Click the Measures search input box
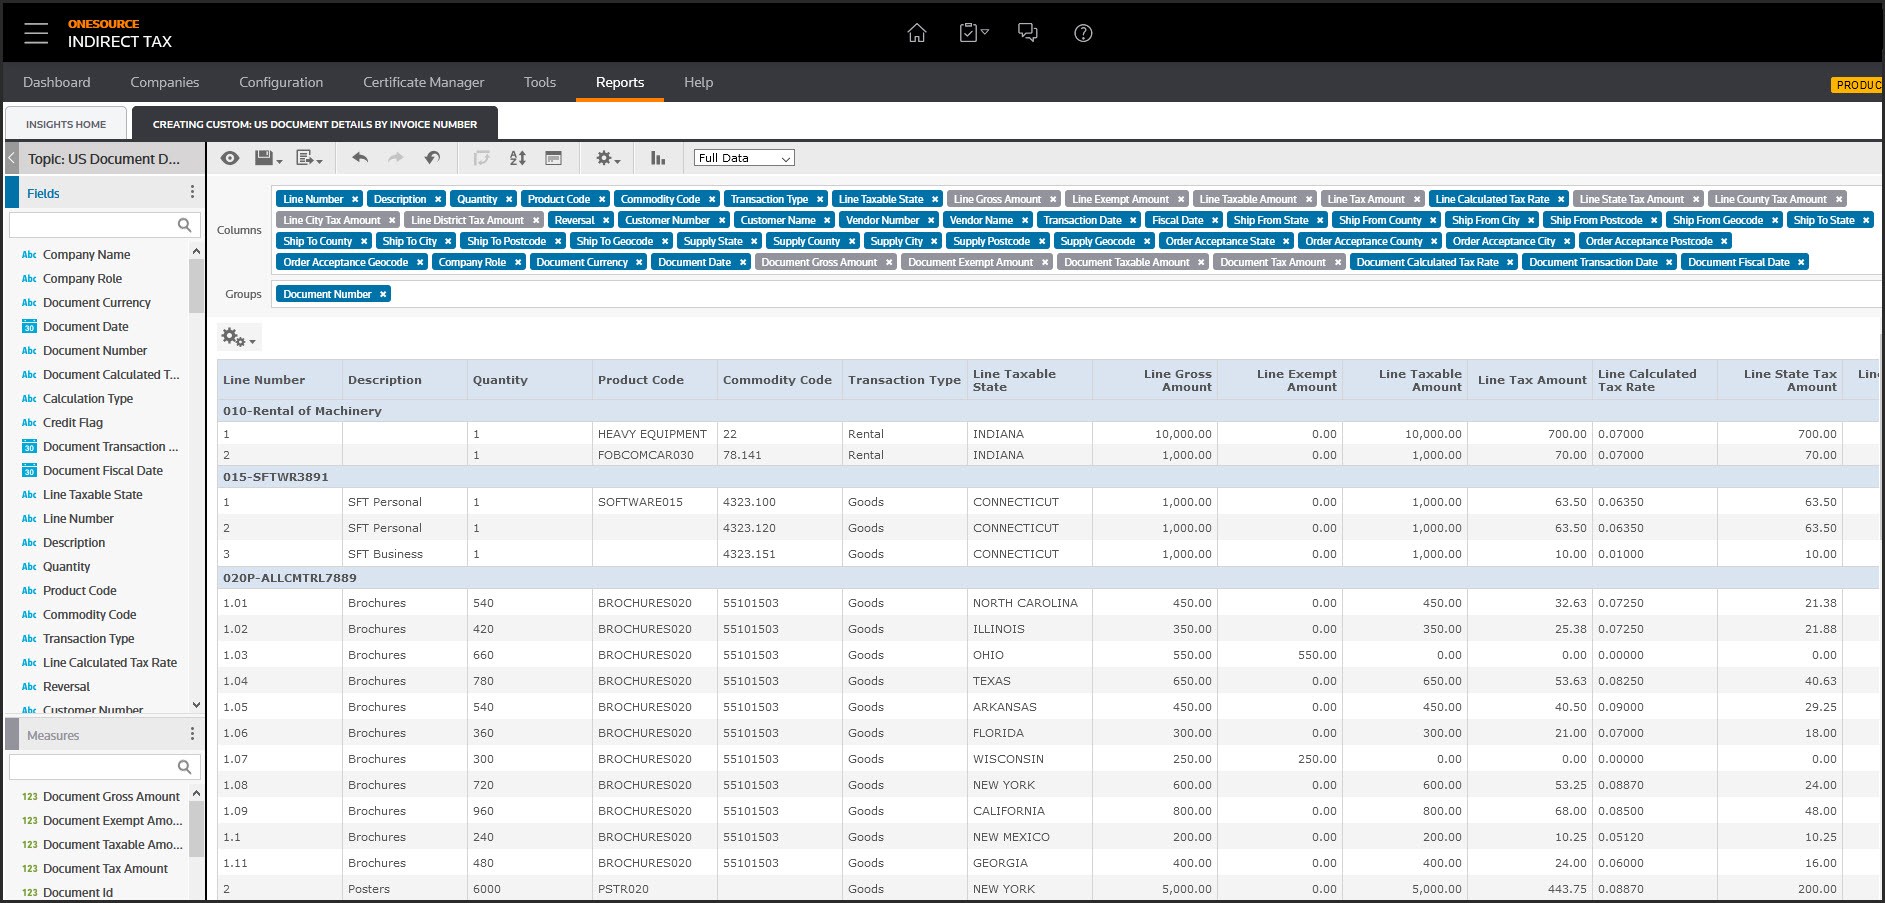The width and height of the screenshot is (1885, 903). (x=92, y=767)
